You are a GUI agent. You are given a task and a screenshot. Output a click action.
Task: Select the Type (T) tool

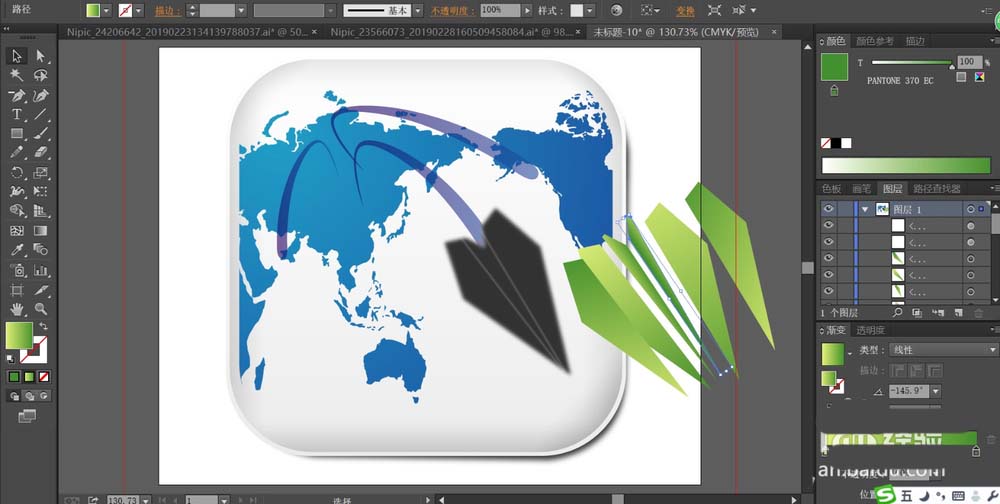tap(17, 115)
